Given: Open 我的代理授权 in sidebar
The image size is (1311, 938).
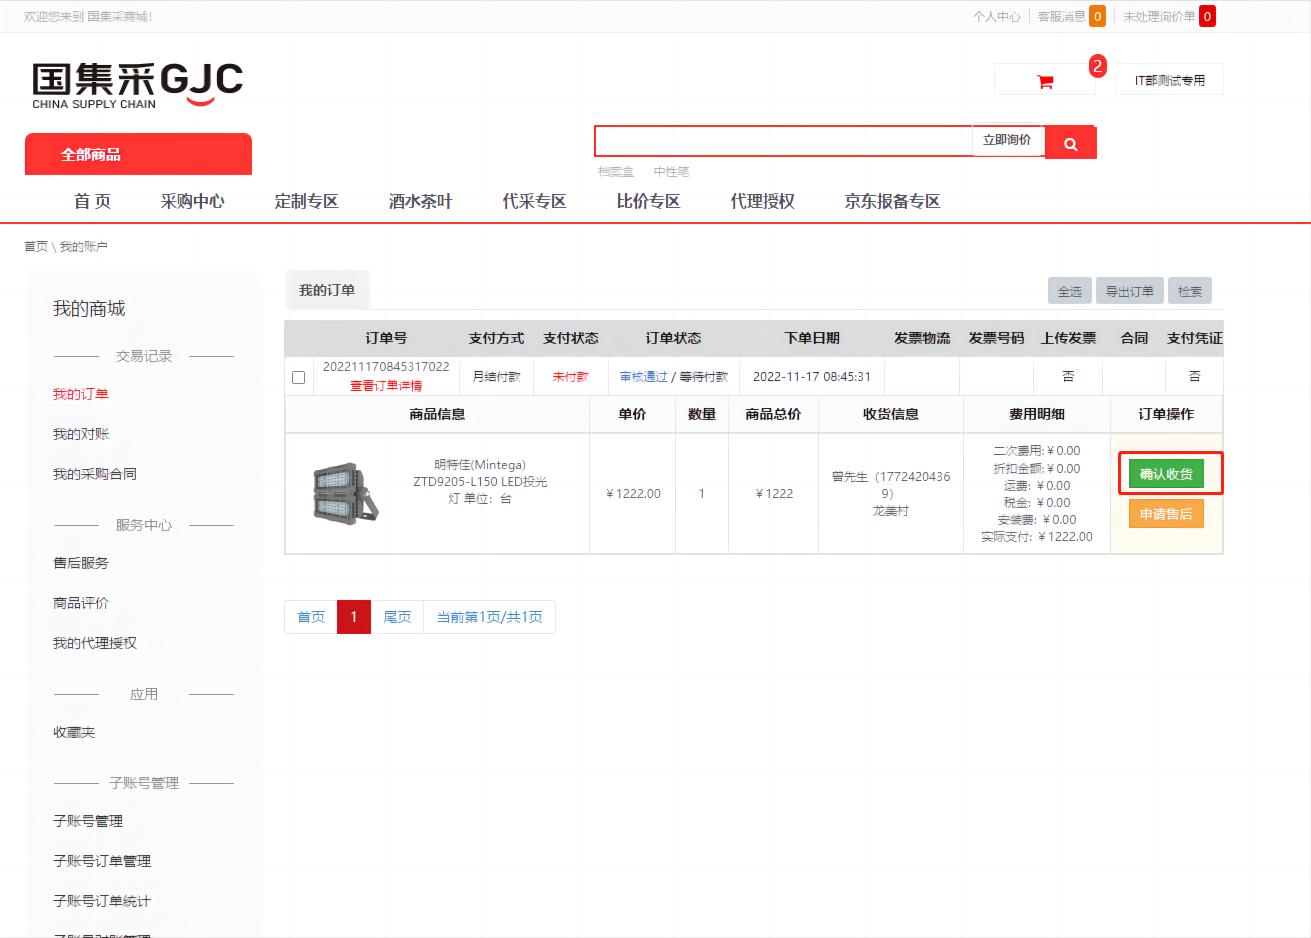Looking at the screenshot, I should pyautogui.click(x=95, y=643).
